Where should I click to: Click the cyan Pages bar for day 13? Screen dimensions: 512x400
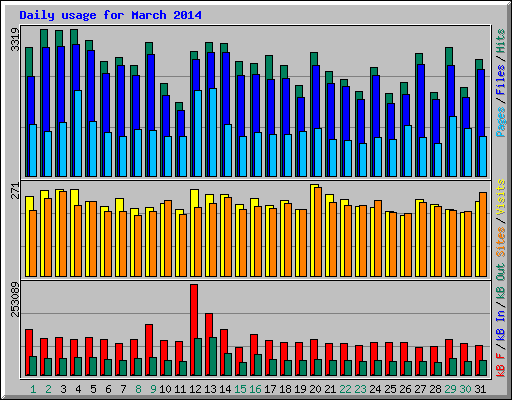[x=213, y=132]
